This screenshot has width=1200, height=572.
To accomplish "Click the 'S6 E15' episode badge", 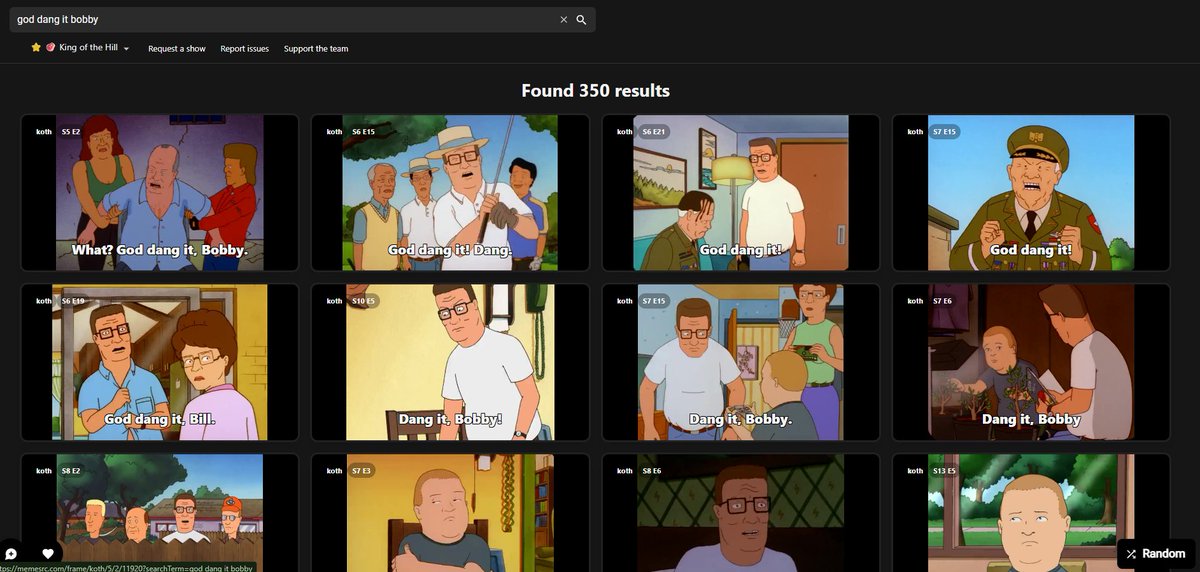I will click(364, 131).
